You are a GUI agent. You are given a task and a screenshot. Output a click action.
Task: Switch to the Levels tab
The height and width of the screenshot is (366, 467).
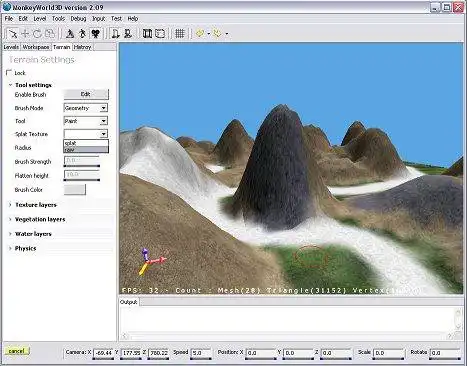point(11,47)
